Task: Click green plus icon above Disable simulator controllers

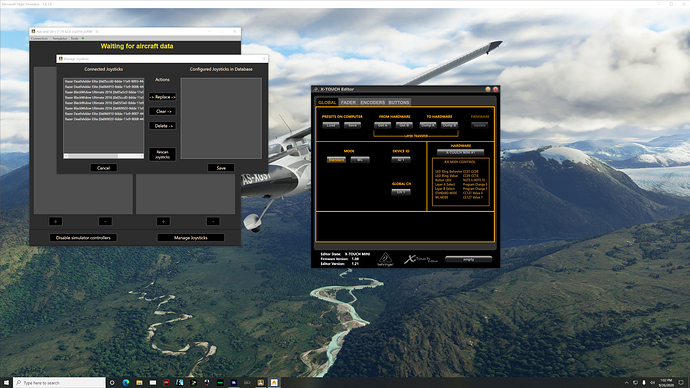Action: pos(55,221)
